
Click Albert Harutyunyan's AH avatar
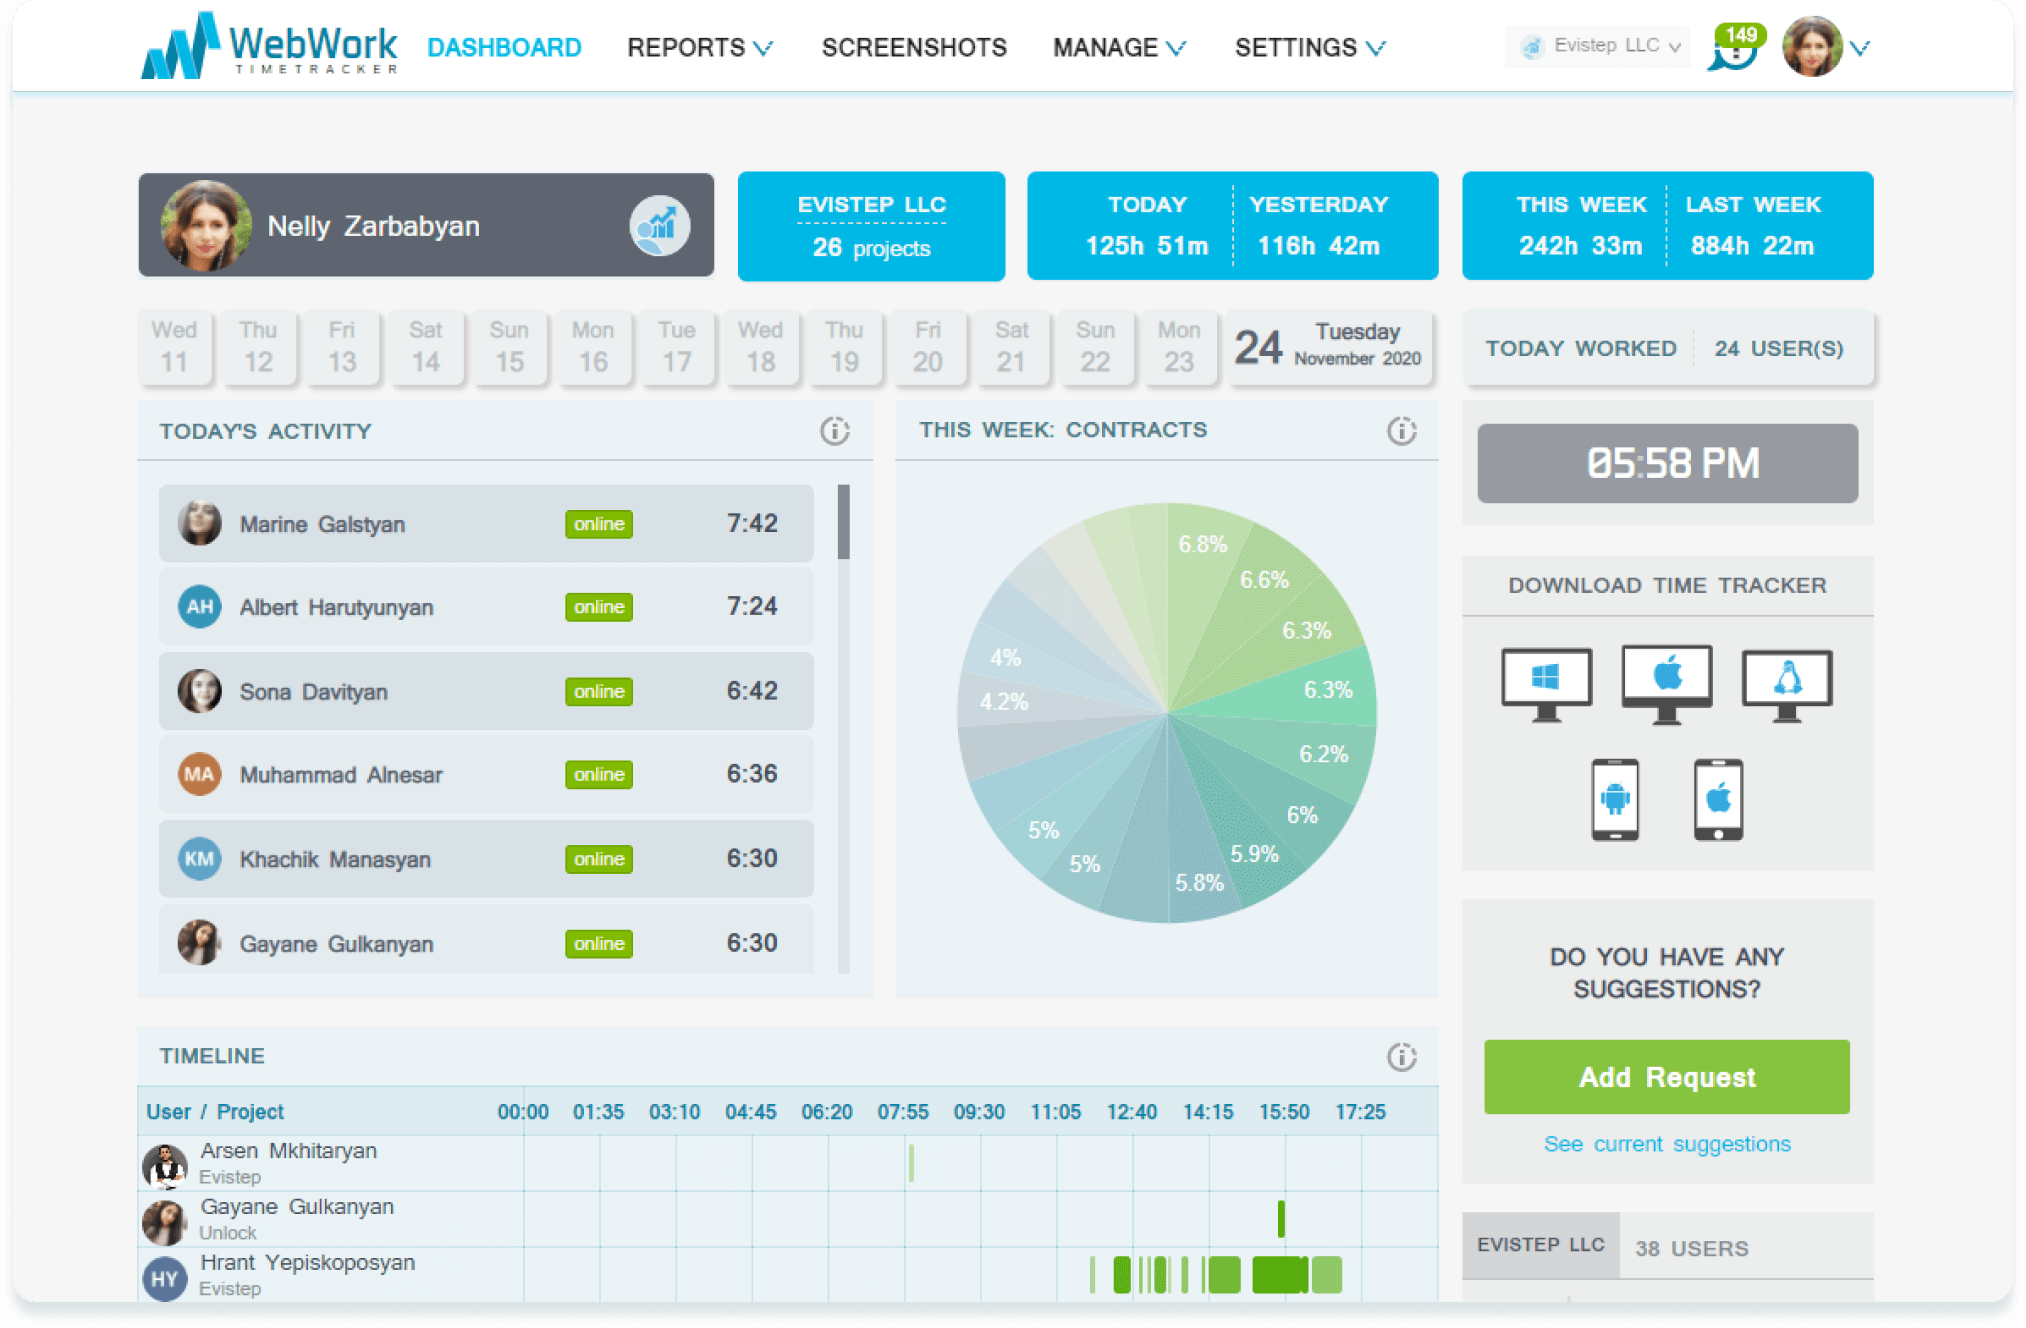[x=199, y=606]
